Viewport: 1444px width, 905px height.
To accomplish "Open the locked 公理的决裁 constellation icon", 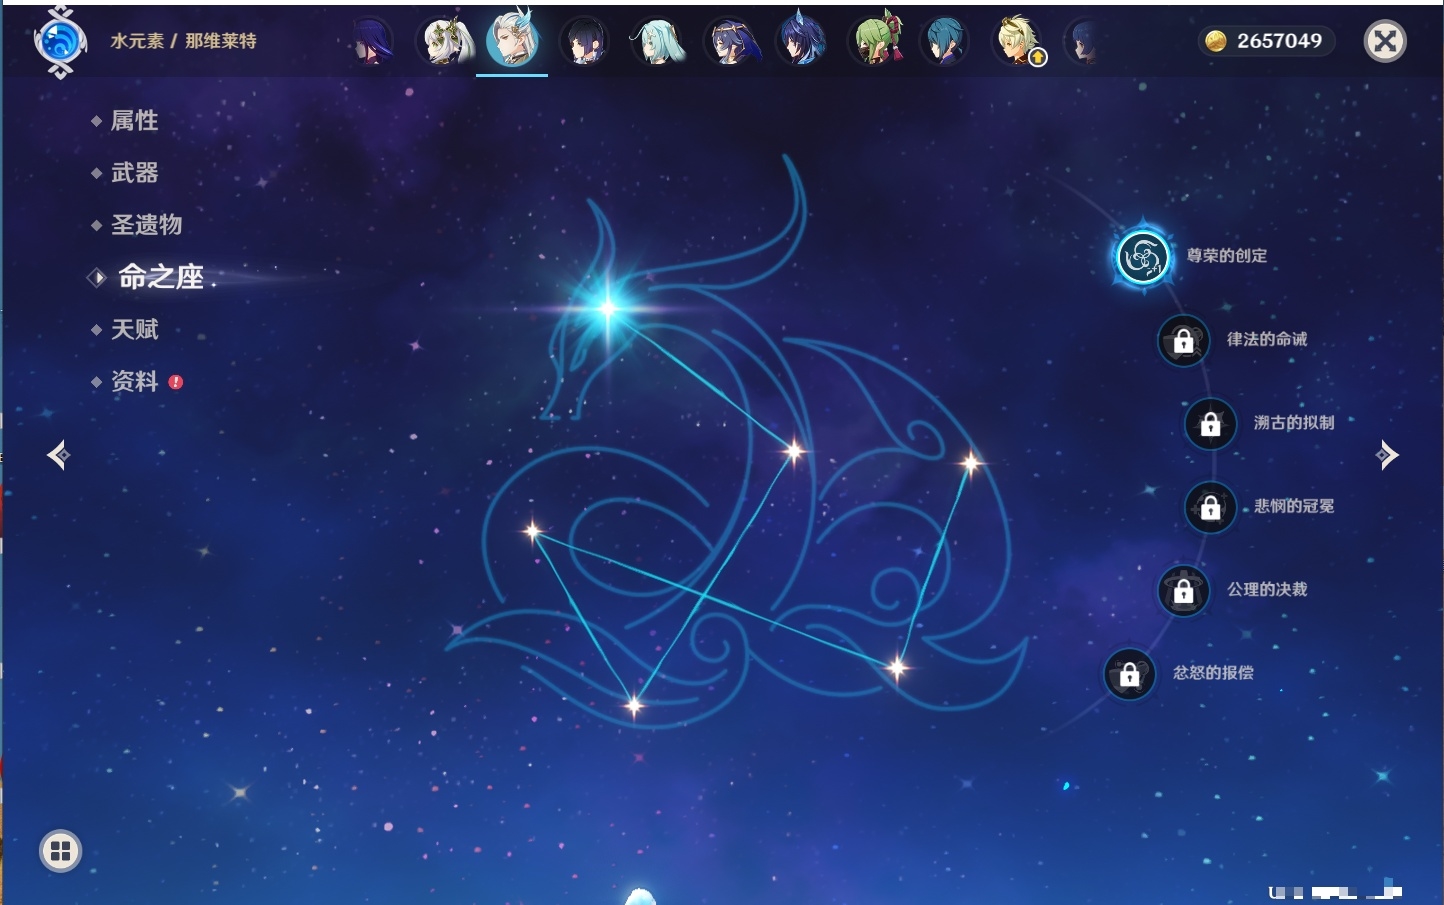I will [x=1183, y=591].
